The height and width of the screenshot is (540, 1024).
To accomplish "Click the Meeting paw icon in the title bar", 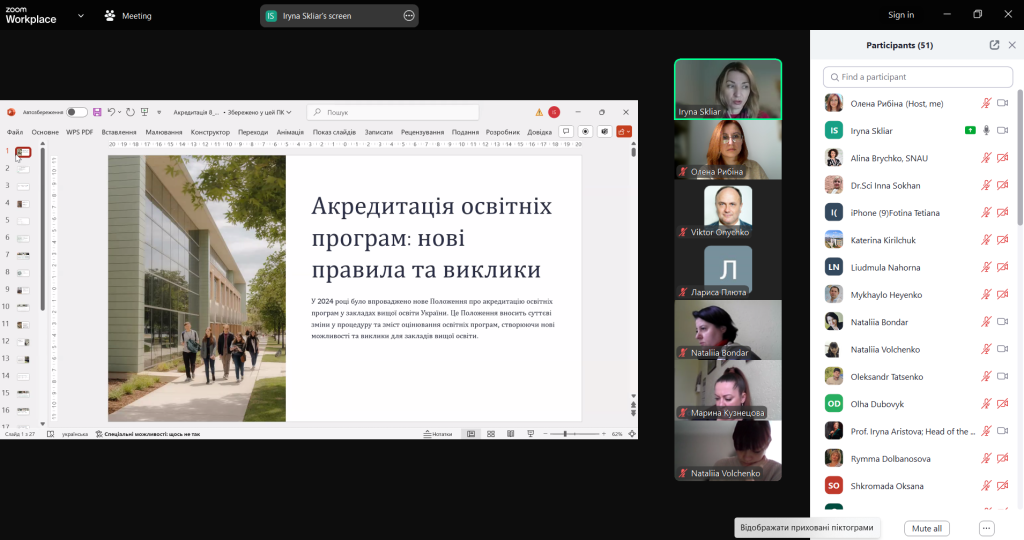I will [x=110, y=15].
